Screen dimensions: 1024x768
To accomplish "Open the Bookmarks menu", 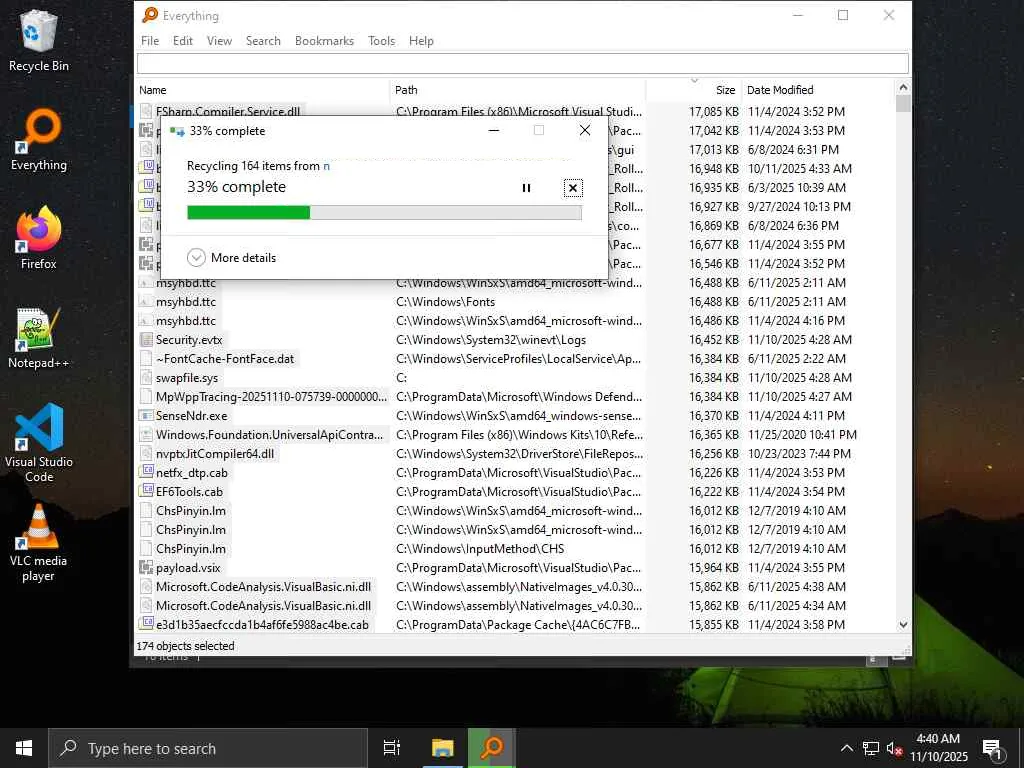I will click(x=325, y=40).
